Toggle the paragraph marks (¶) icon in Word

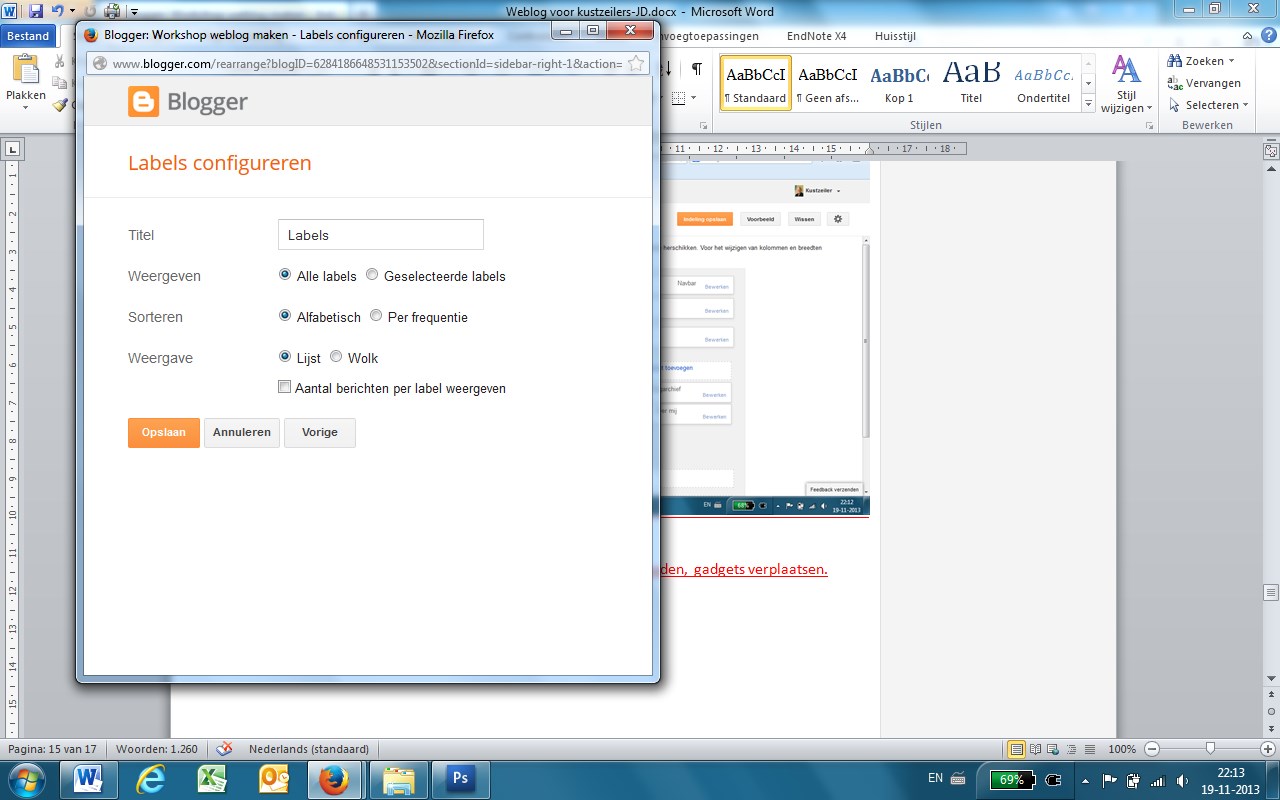(697, 68)
